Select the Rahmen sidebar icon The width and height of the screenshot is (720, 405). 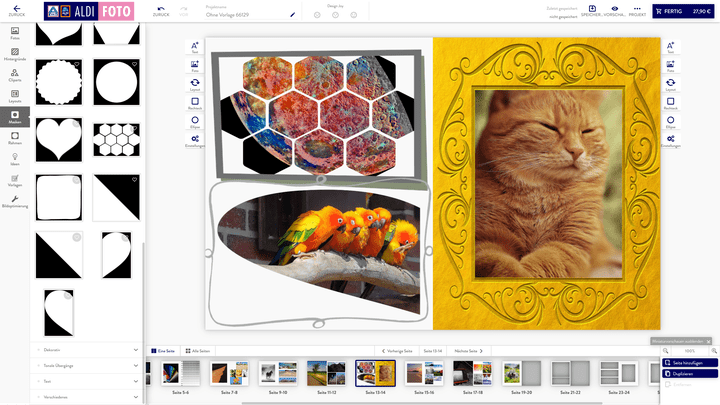[15, 140]
